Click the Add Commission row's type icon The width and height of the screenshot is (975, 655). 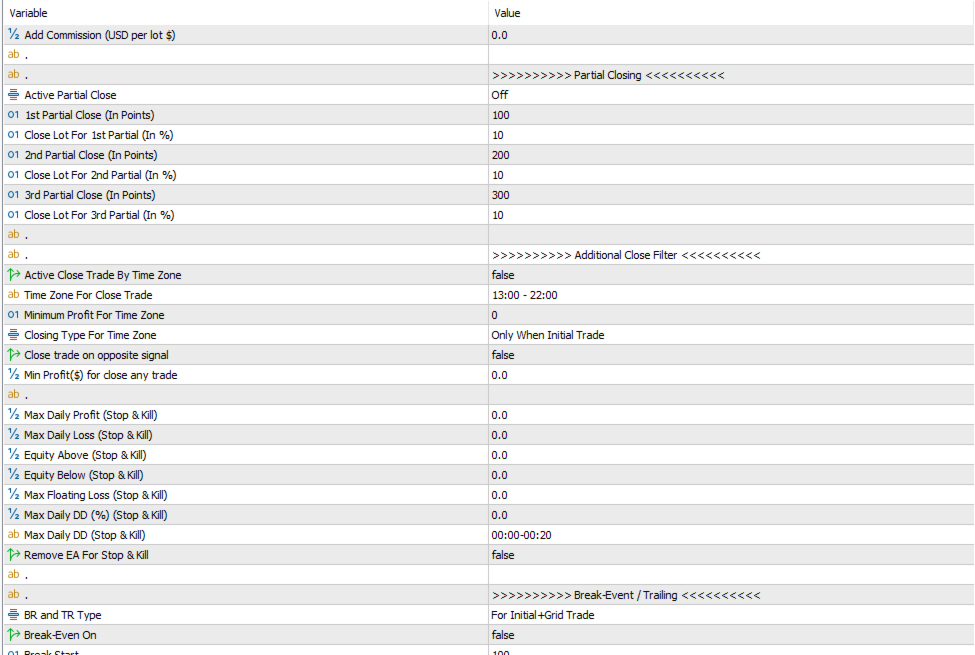click(x=13, y=35)
